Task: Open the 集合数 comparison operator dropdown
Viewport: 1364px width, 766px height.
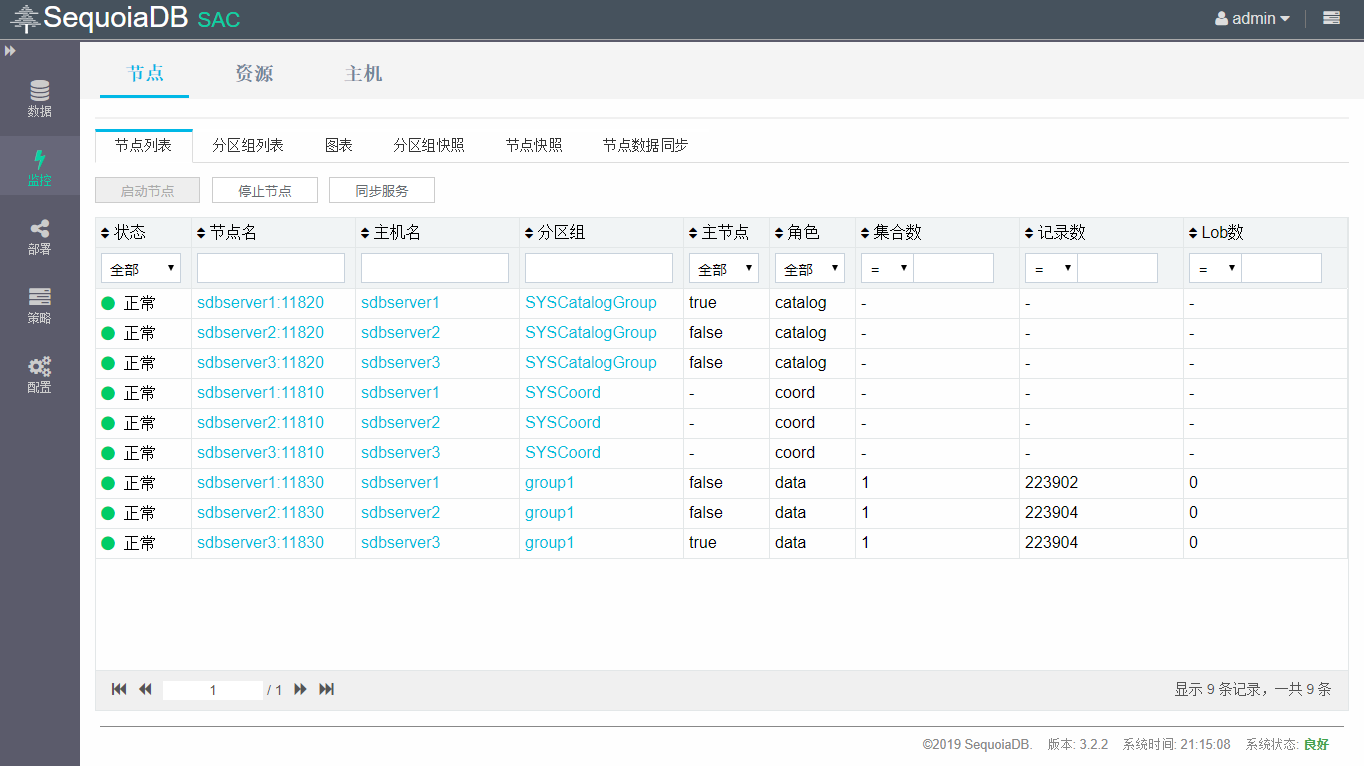Action: tap(887, 268)
